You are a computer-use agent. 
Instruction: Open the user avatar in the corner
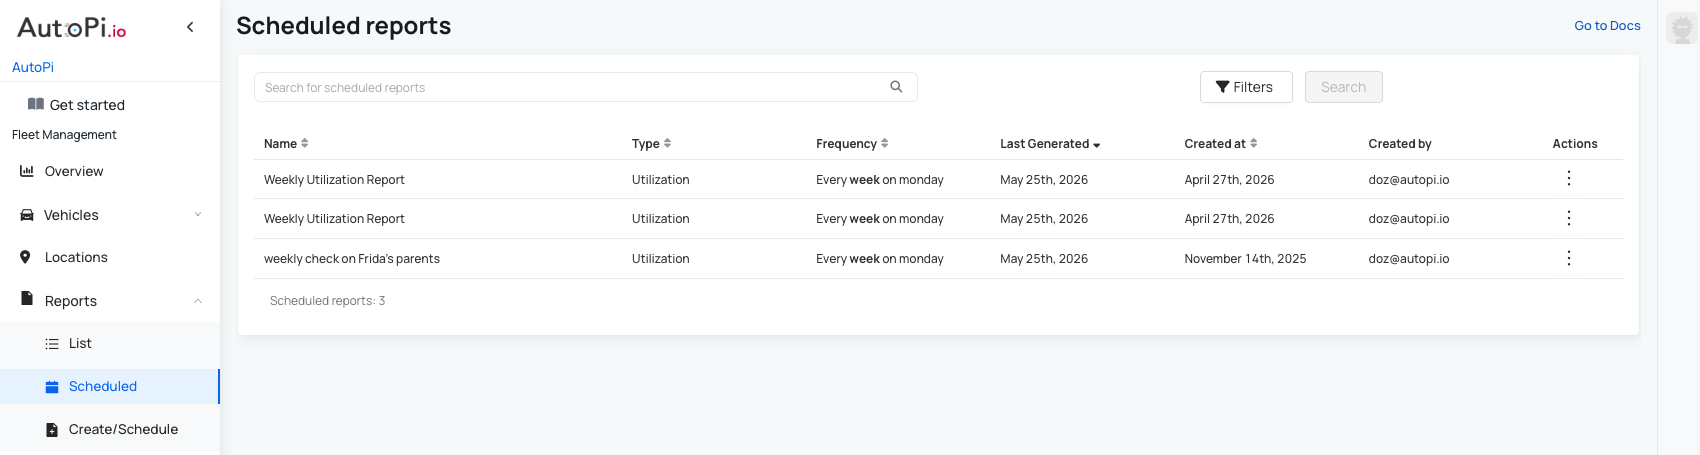[x=1682, y=28]
